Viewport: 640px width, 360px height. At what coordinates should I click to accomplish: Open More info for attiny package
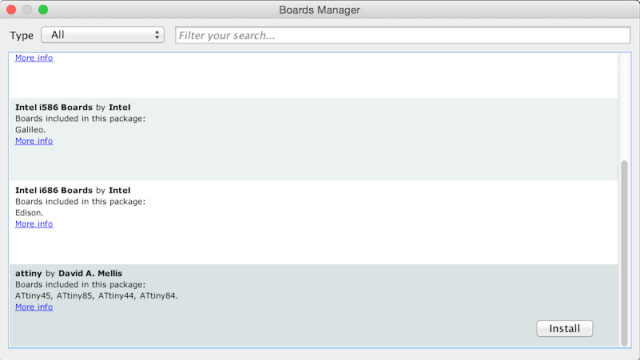point(34,307)
